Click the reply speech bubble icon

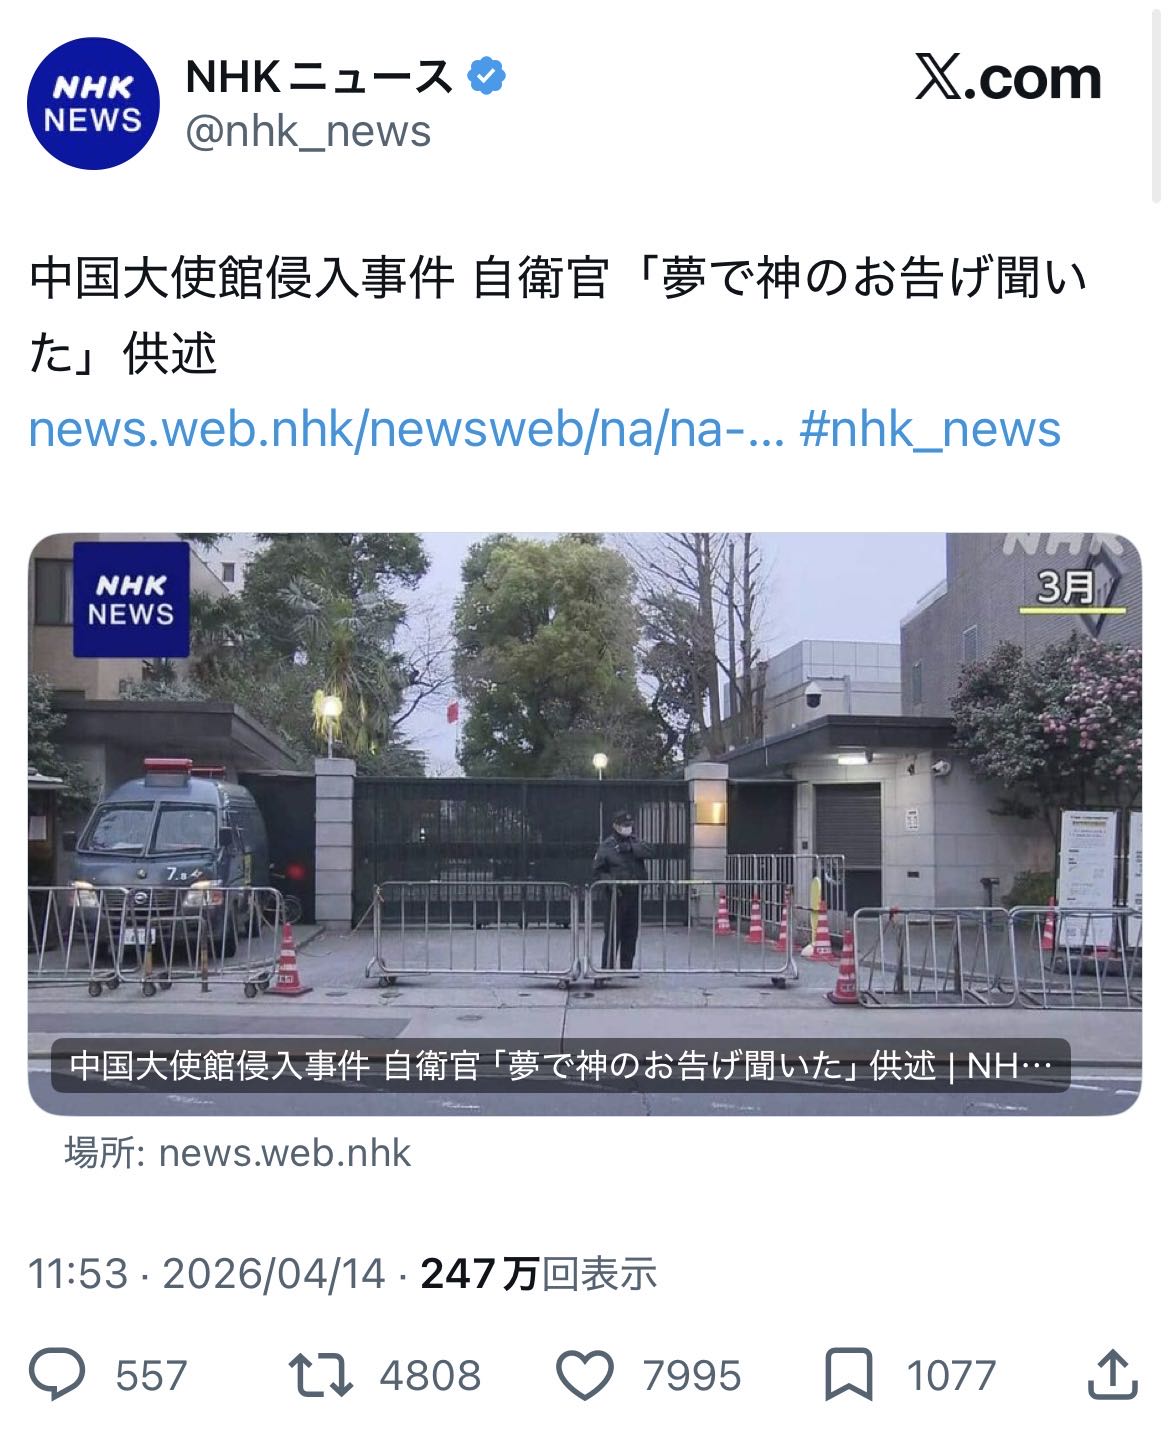pos(57,1374)
